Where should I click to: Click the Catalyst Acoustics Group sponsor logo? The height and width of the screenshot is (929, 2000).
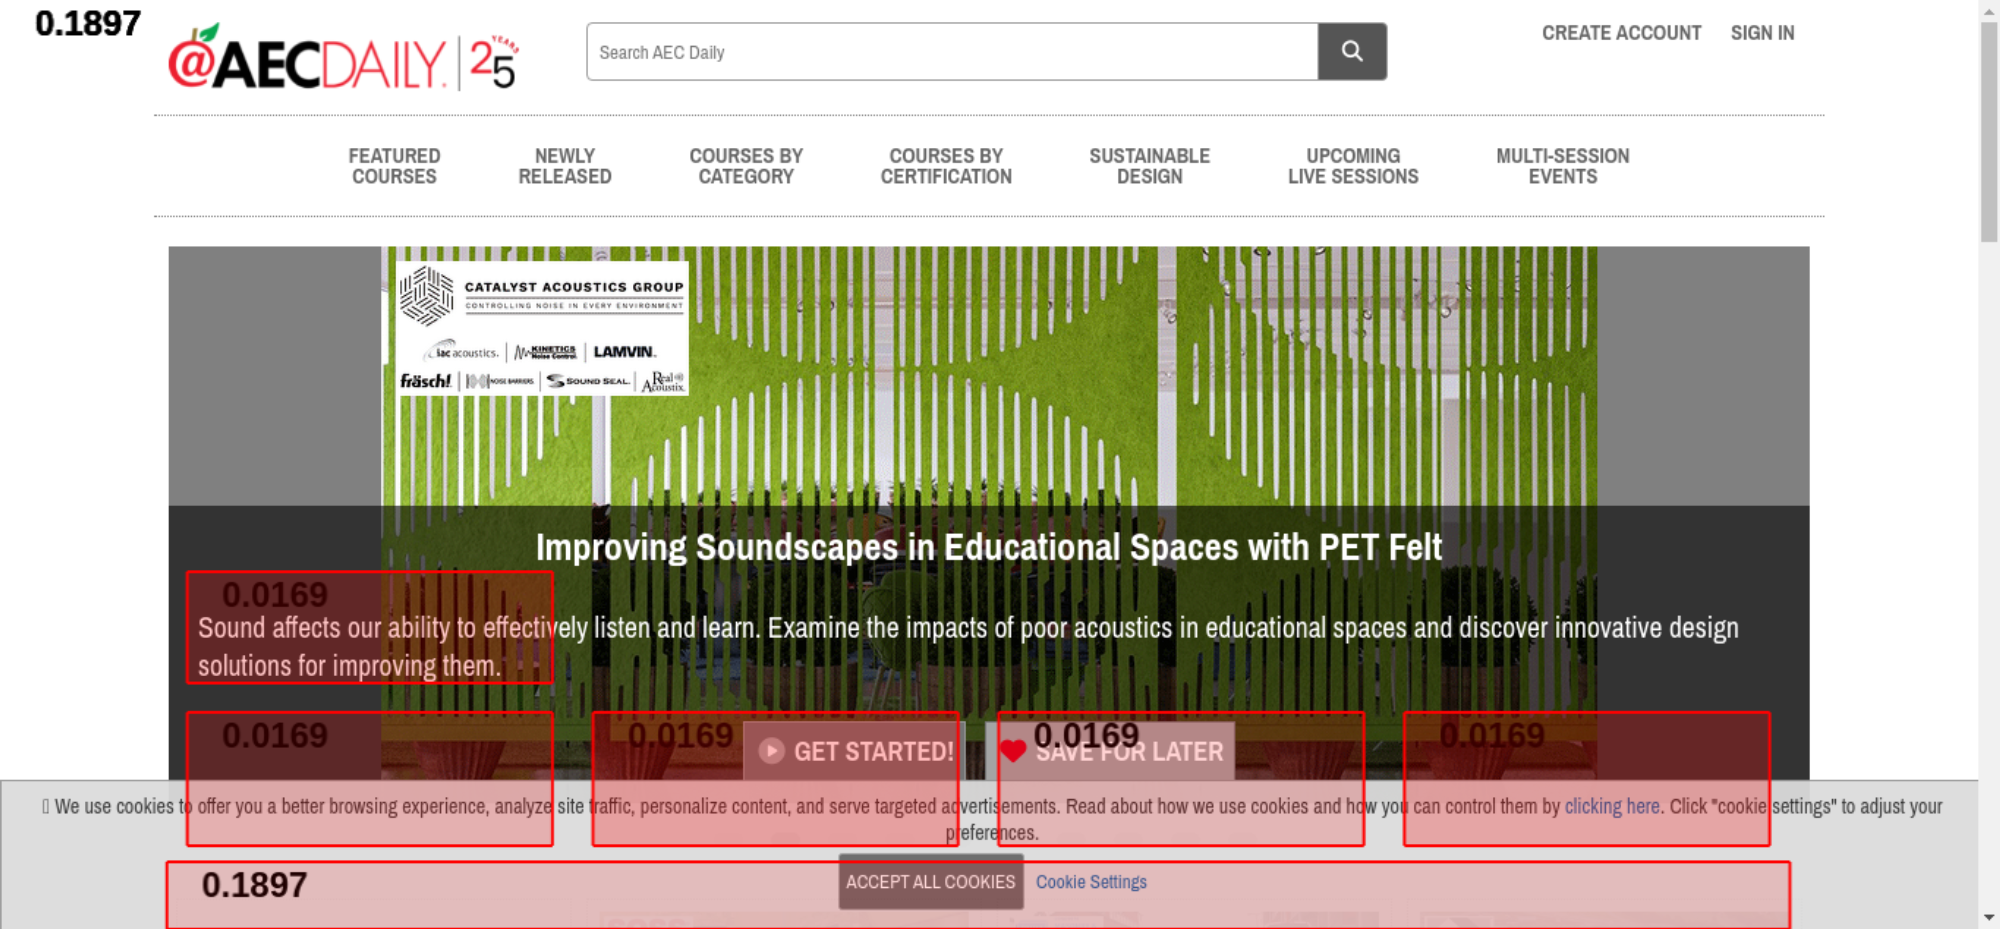(x=542, y=329)
